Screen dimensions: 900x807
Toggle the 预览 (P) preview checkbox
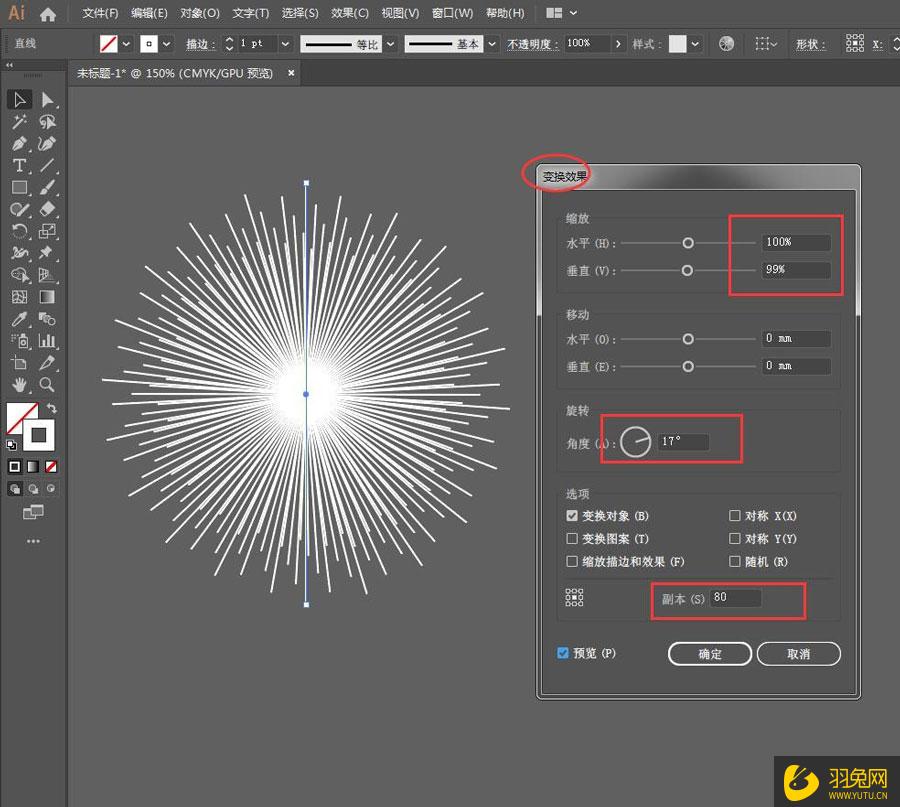click(x=563, y=653)
